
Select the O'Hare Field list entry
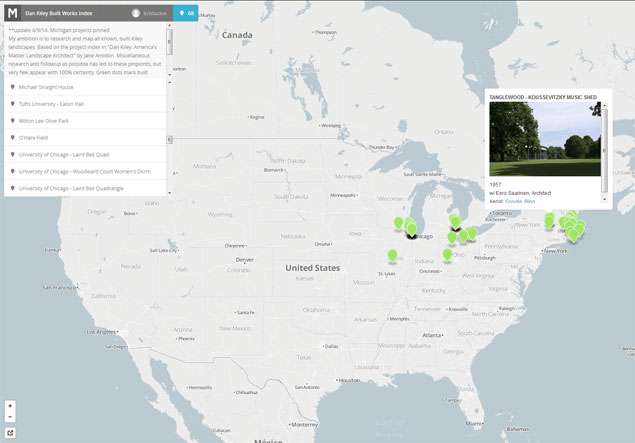[85, 138]
